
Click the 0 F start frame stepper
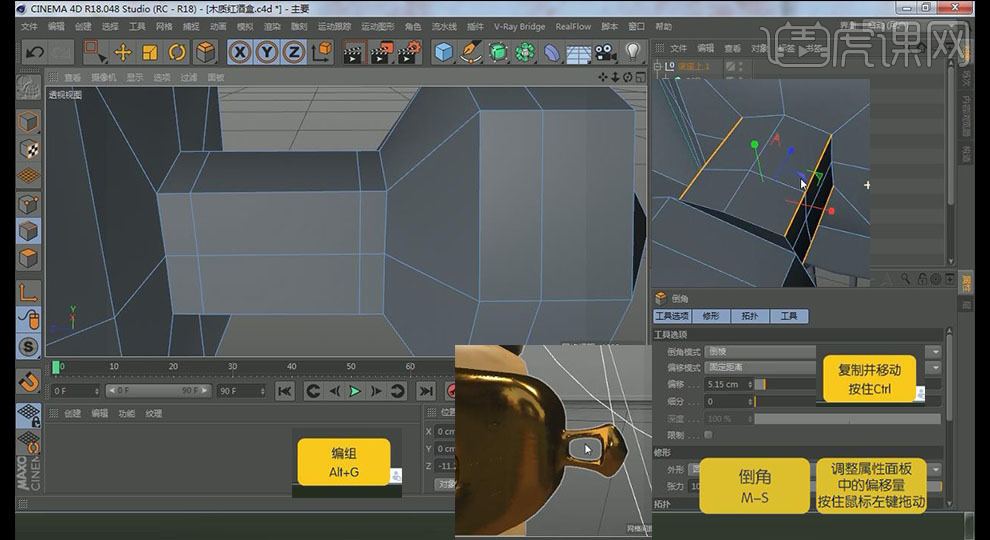pos(96,391)
